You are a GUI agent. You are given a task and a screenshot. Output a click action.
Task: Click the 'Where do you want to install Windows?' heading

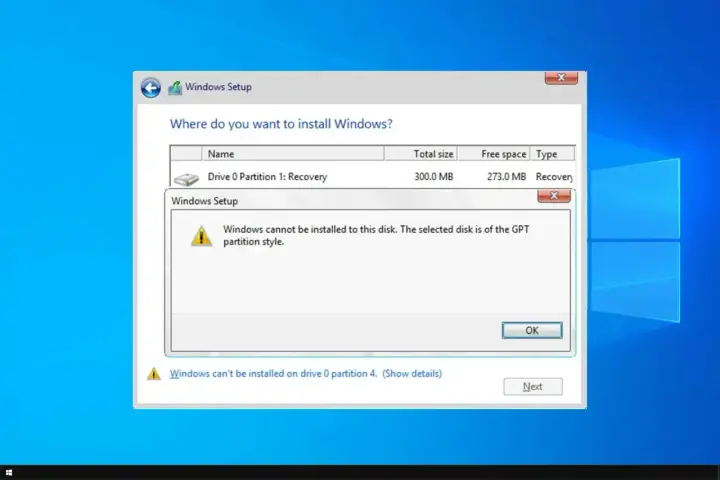[x=281, y=124]
